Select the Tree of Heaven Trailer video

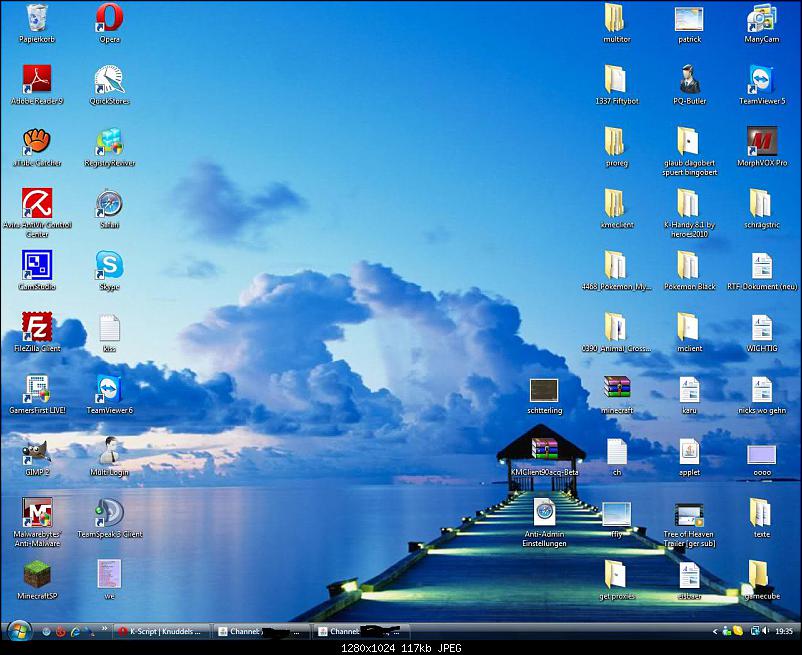click(689, 515)
